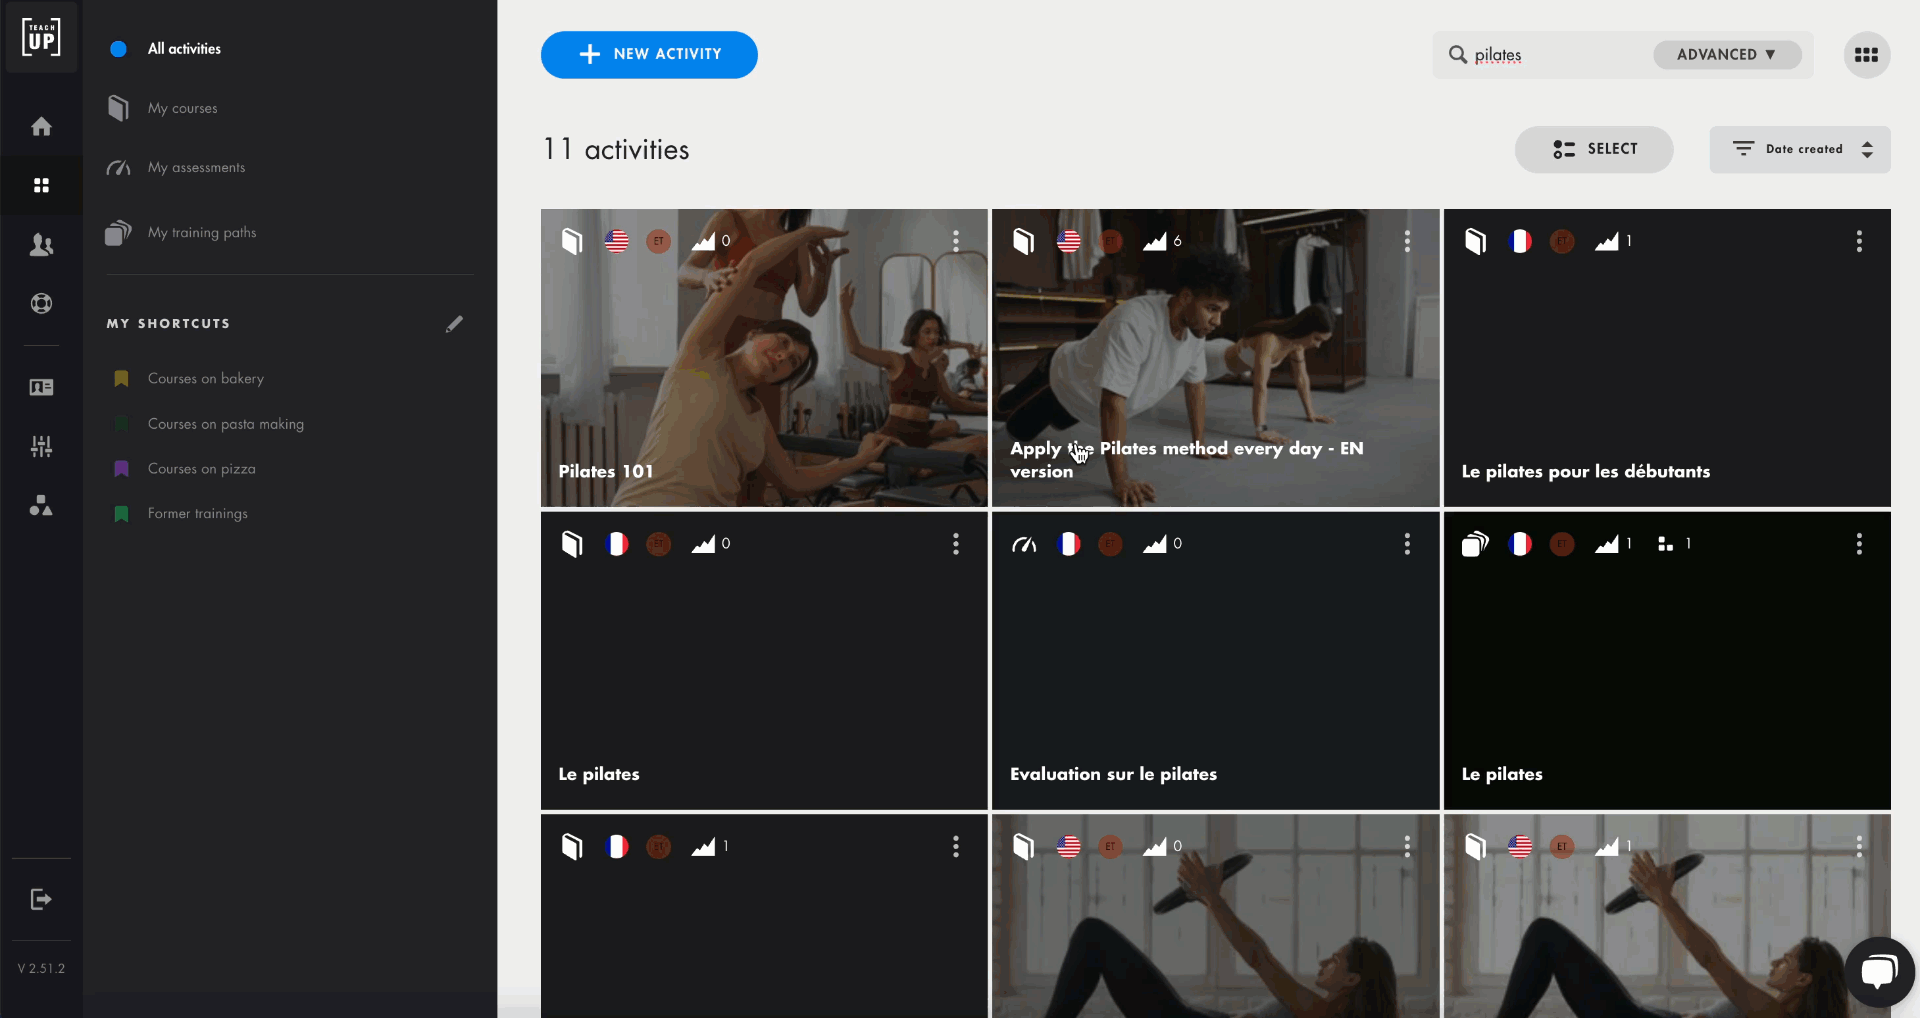
Task: Expand the ADVANCED search dropdown
Action: pyautogui.click(x=1727, y=55)
